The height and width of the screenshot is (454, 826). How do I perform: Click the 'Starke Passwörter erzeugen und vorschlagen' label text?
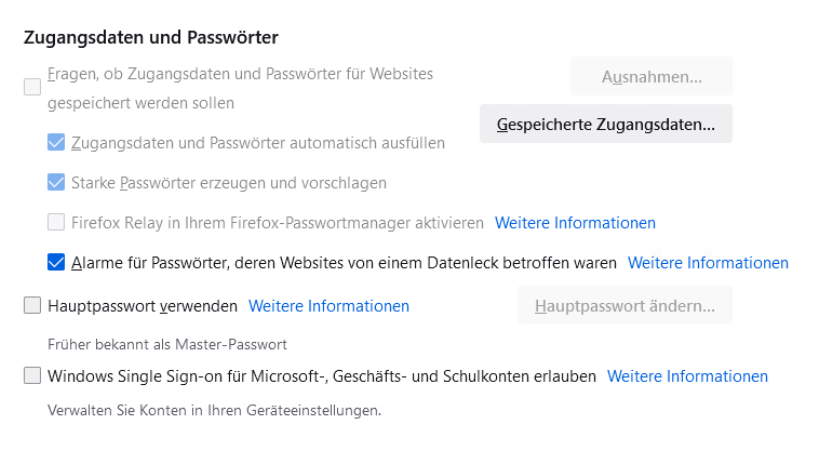pyautogui.click(x=228, y=183)
